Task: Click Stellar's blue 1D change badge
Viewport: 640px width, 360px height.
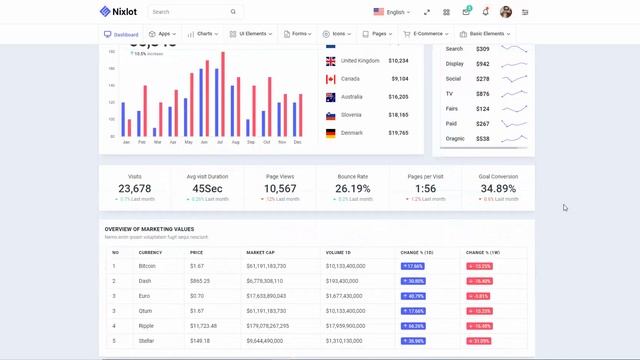Action: 413,341
